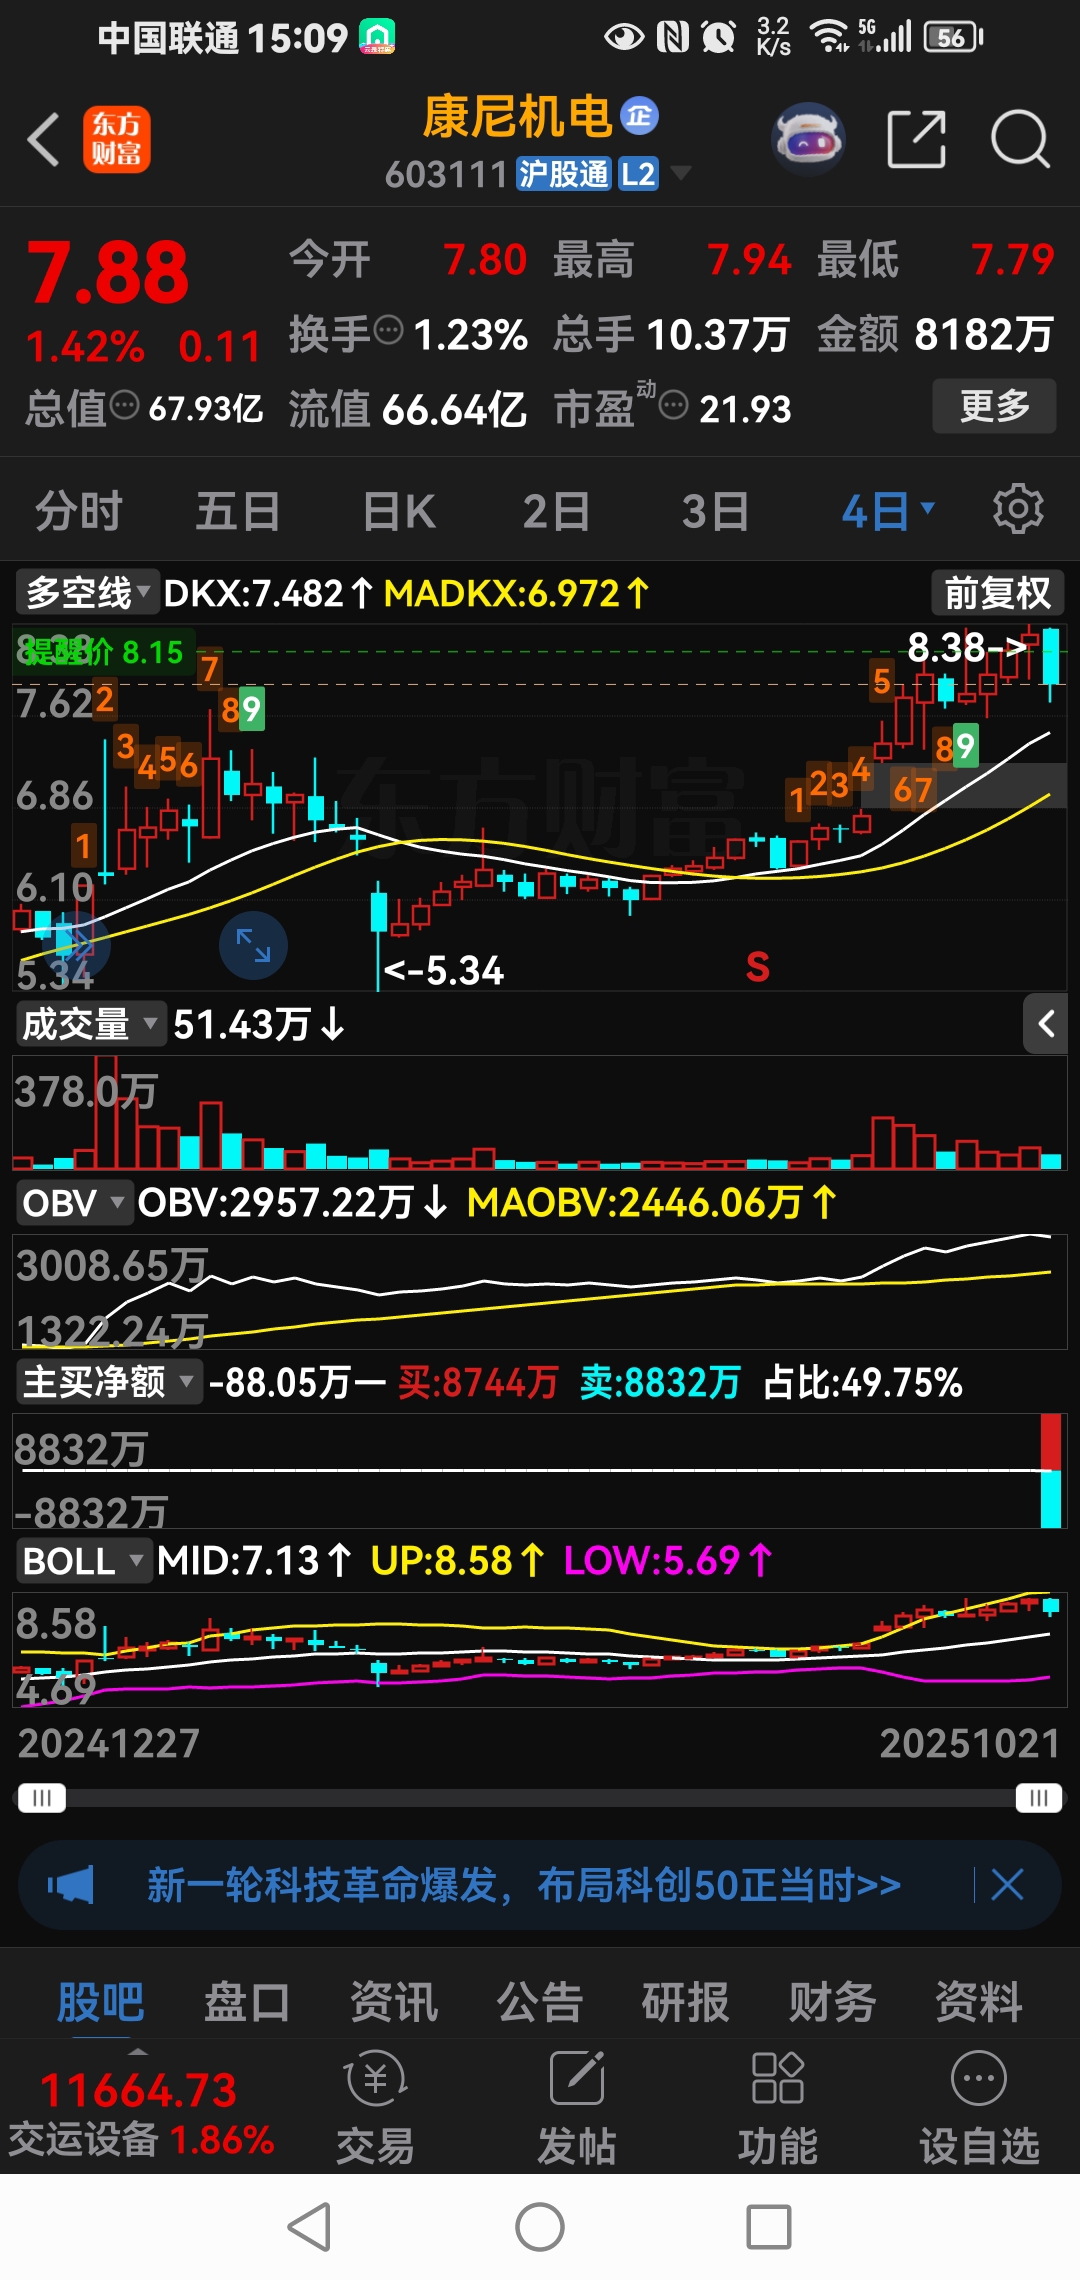Select 股吧 tab
Screen dimensions: 1080x2280
pyautogui.click(x=100, y=2001)
